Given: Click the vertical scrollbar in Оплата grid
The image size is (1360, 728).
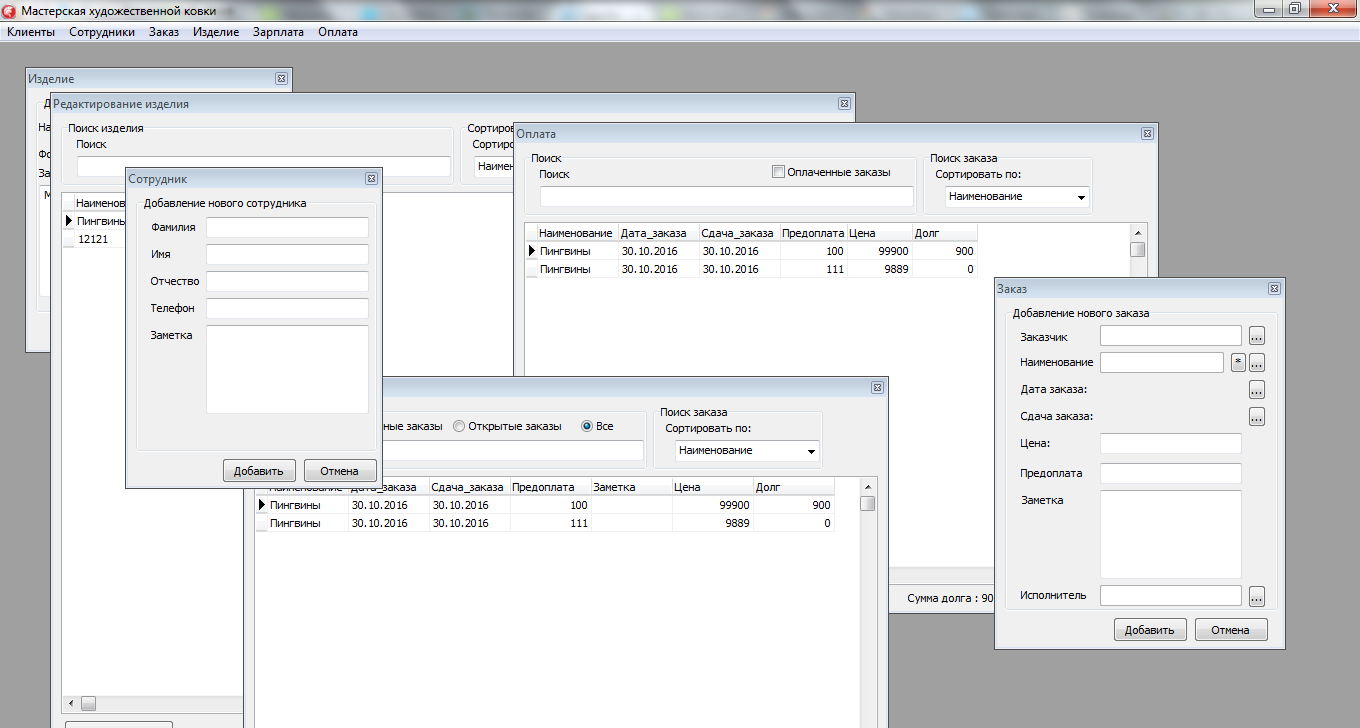Looking at the screenshot, I should pos(1137,250).
